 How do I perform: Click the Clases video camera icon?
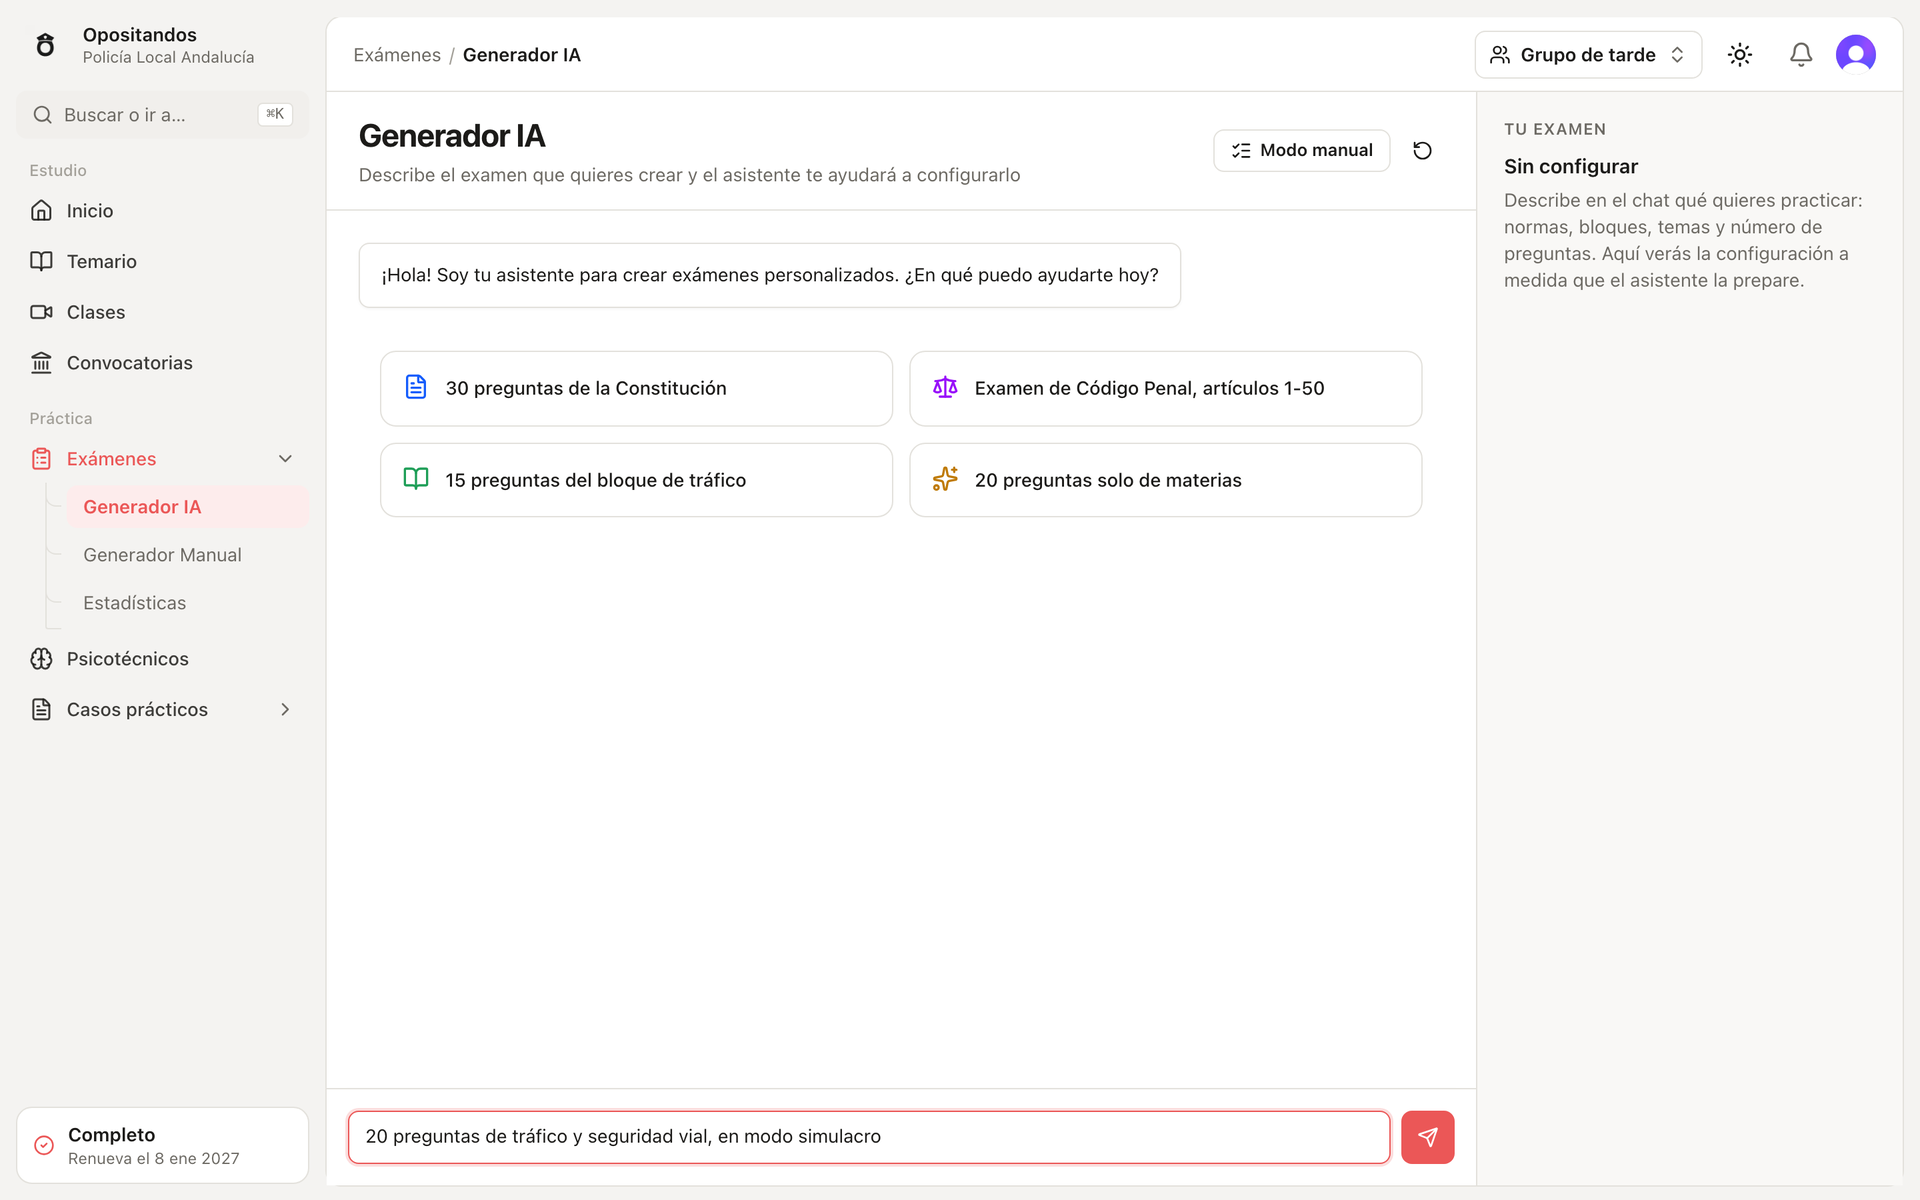pos(41,312)
